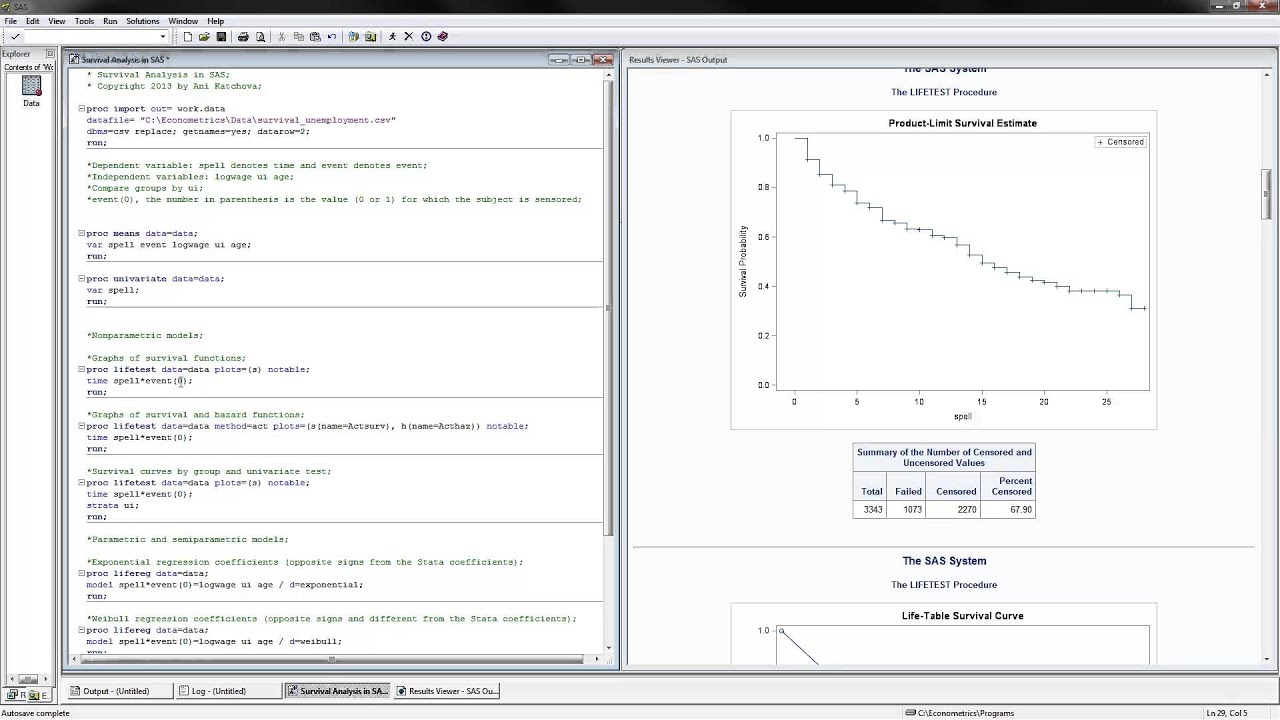Click the 'Censored' legend entry in survival plot
1280x720 pixels.
1120,142
